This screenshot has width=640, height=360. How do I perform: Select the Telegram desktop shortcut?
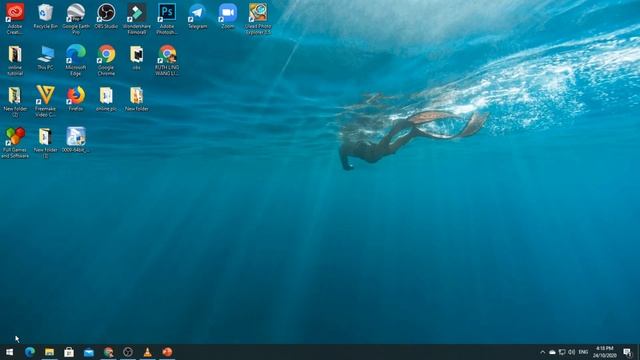[x=198, y=16]
